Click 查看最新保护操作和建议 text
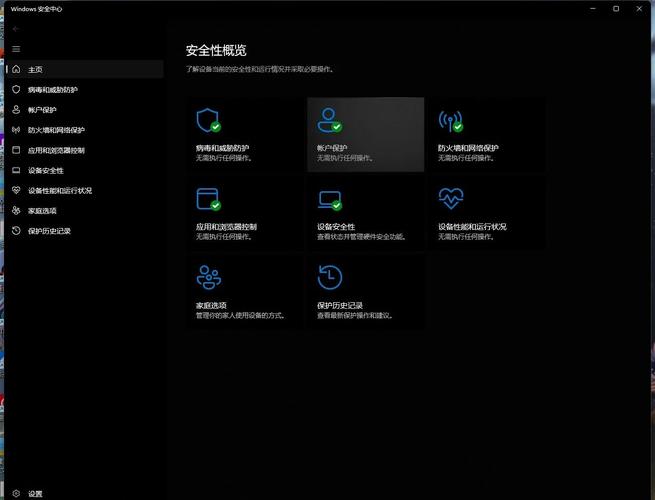Viewport: 655px width, 500px height. coord(354,315)
